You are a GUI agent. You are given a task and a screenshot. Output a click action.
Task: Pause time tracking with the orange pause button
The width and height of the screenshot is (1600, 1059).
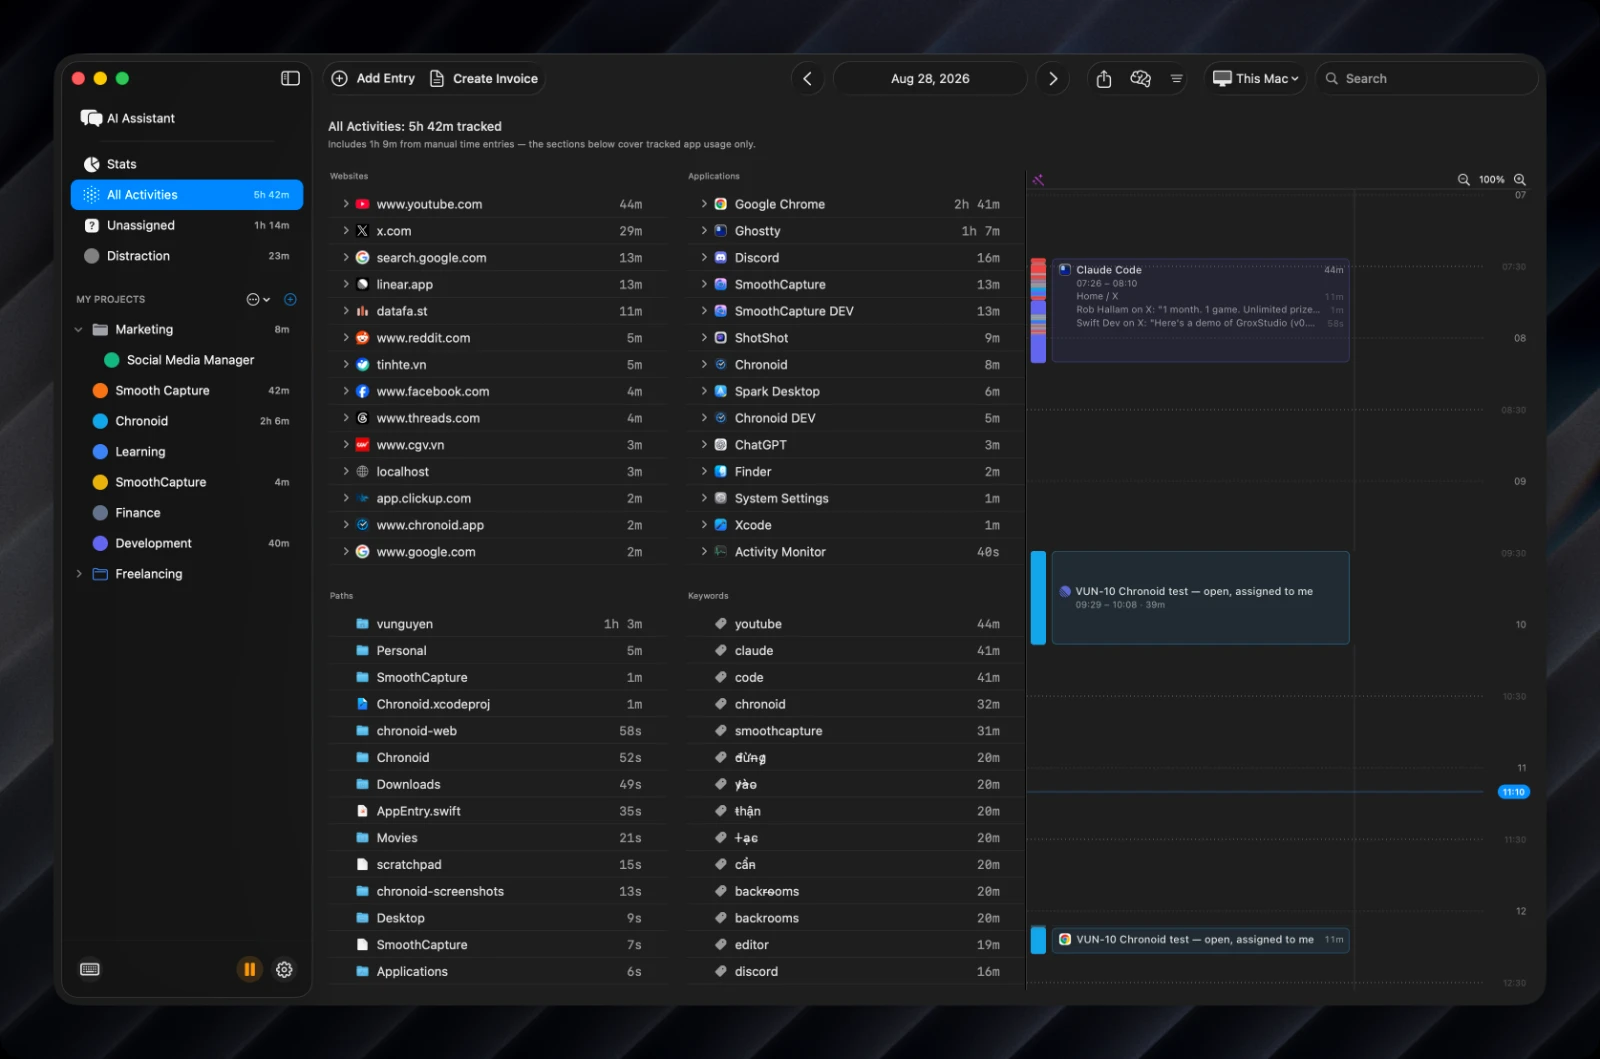coord(249,969)
